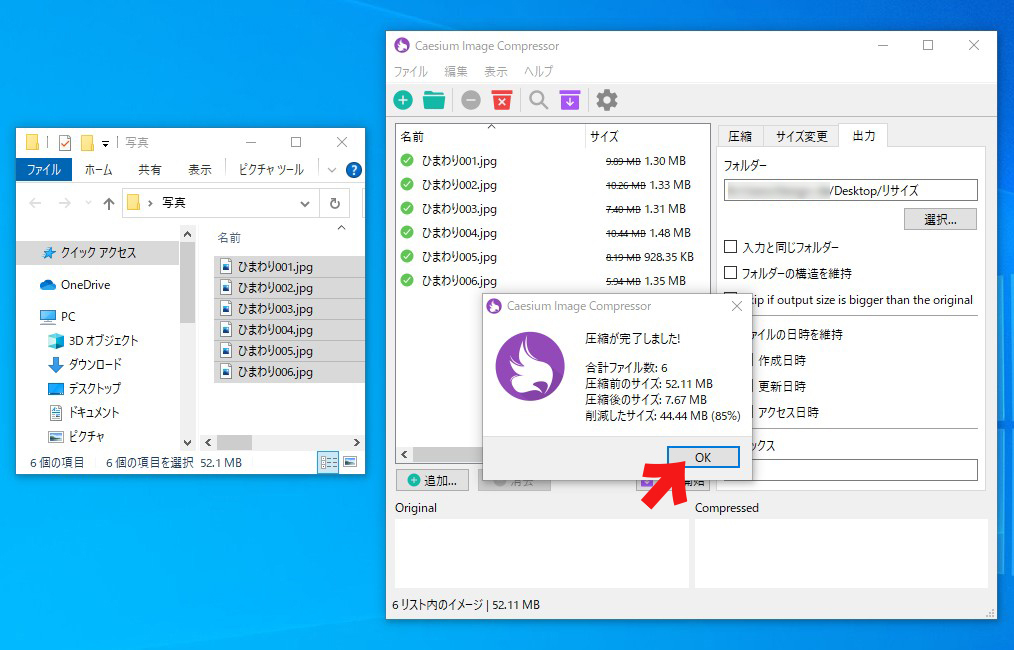The image size is (1014, 650).
Task: Click the blue help icon in Explorer window
Action: tap(354, 170)
